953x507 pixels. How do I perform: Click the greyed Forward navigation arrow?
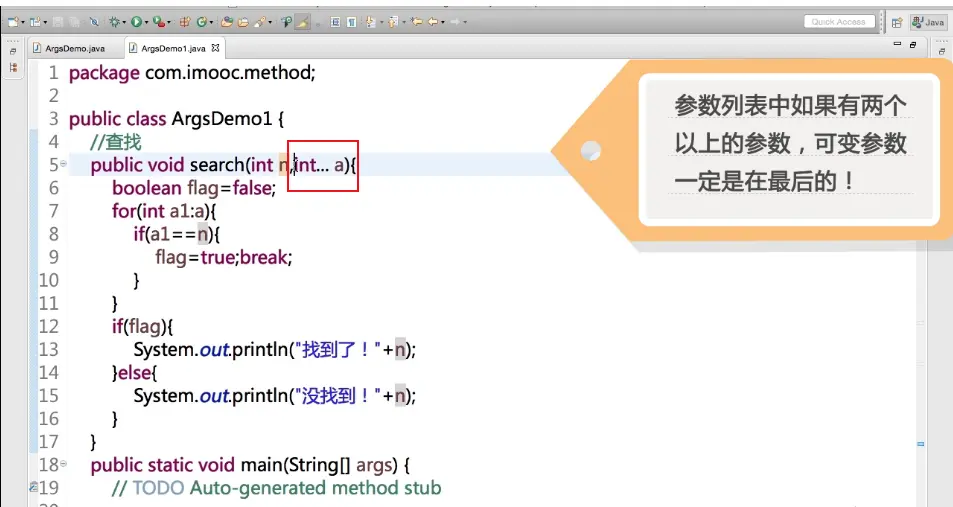[x=455, y=22]
